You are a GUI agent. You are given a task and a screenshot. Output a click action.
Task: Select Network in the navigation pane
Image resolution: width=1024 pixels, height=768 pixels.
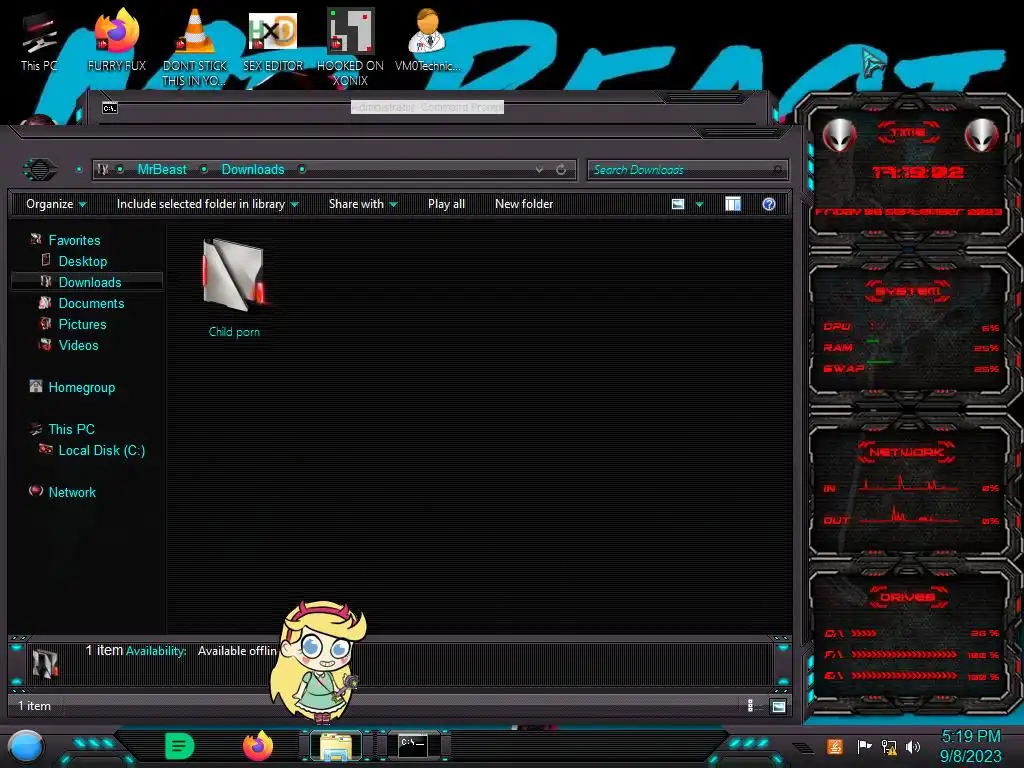point(72,492)
